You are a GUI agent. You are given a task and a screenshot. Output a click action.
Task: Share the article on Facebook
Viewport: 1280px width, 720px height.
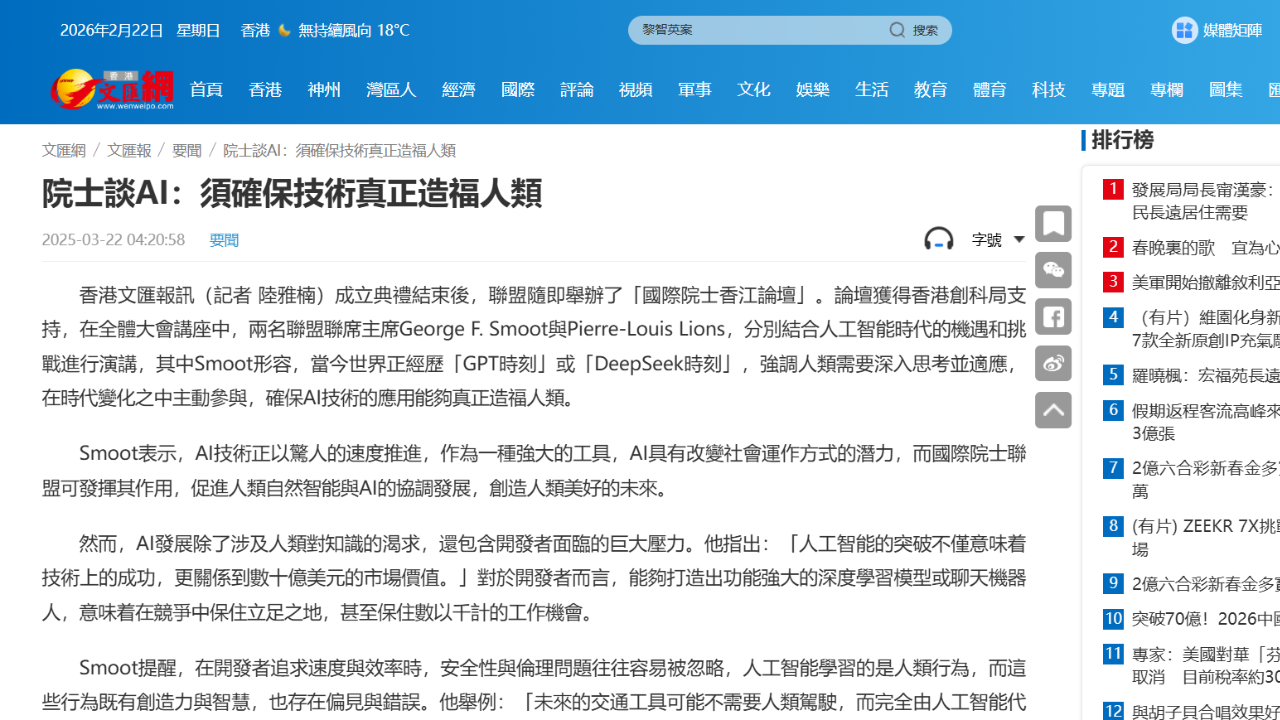click(x=1053, y=317)
